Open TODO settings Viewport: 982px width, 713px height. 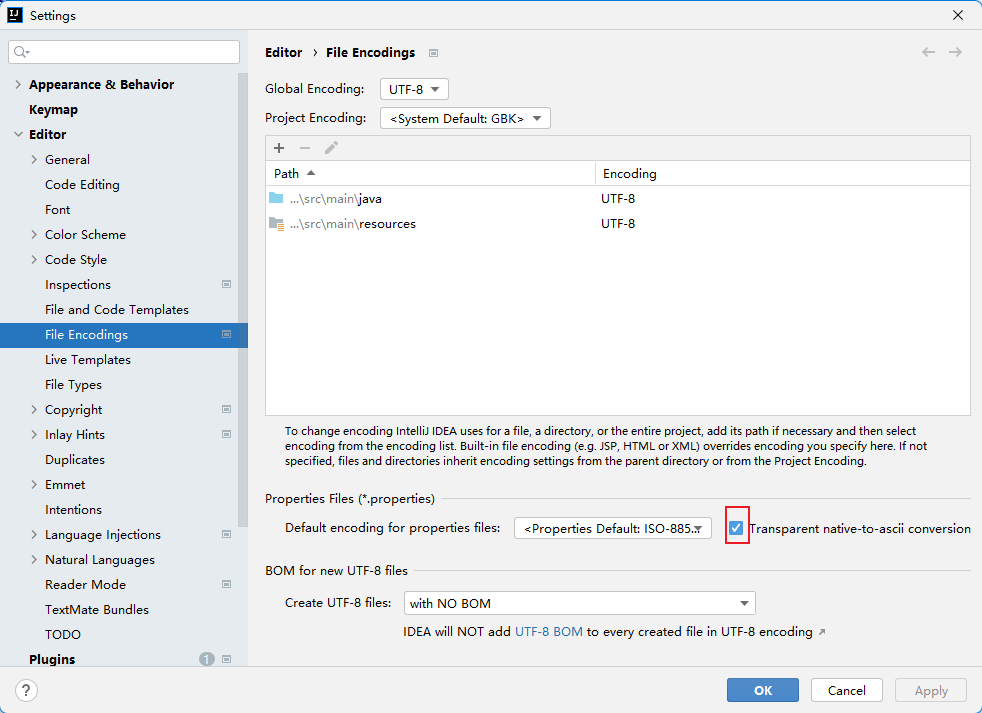coord(63,635)
